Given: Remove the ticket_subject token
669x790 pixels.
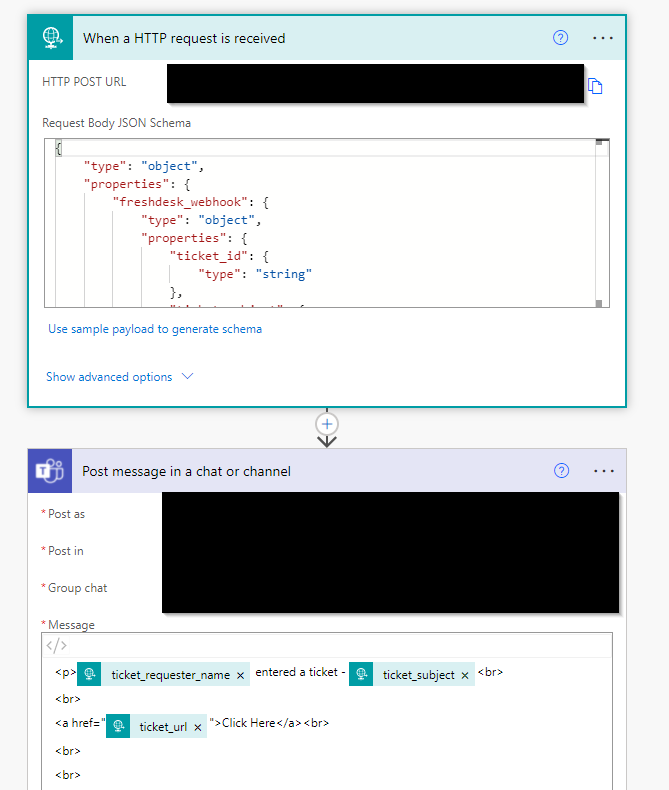Looking at the screenshot, I should point(465,676).
